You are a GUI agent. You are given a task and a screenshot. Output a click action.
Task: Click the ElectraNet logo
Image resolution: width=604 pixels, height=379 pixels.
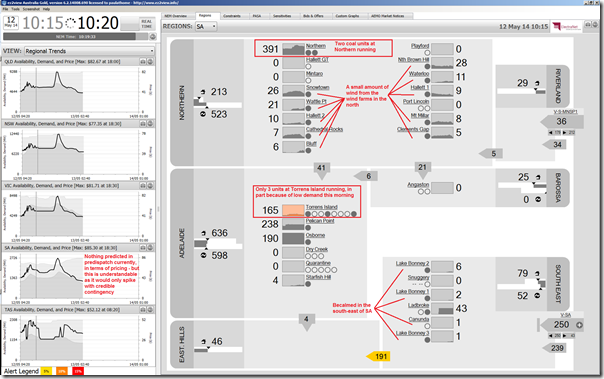[566, 27]
